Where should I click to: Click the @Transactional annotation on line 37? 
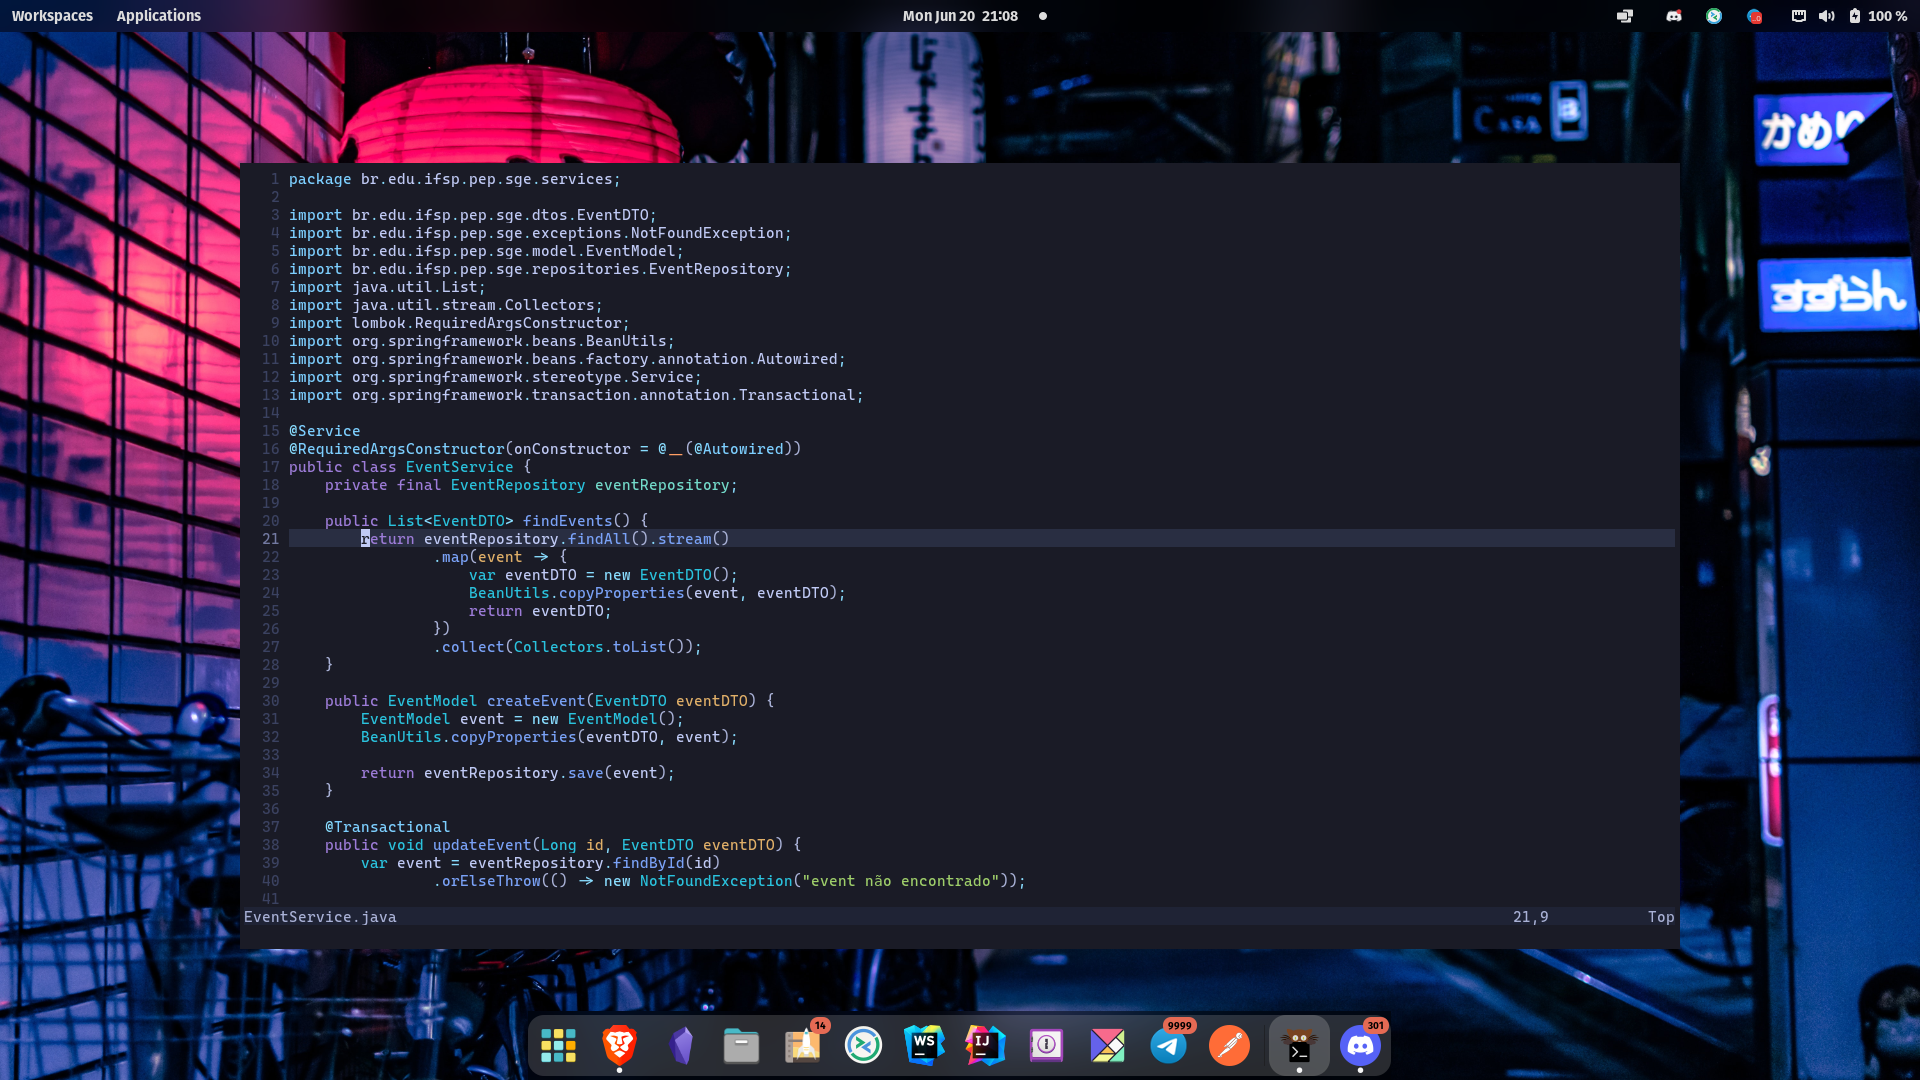[387, 827]
